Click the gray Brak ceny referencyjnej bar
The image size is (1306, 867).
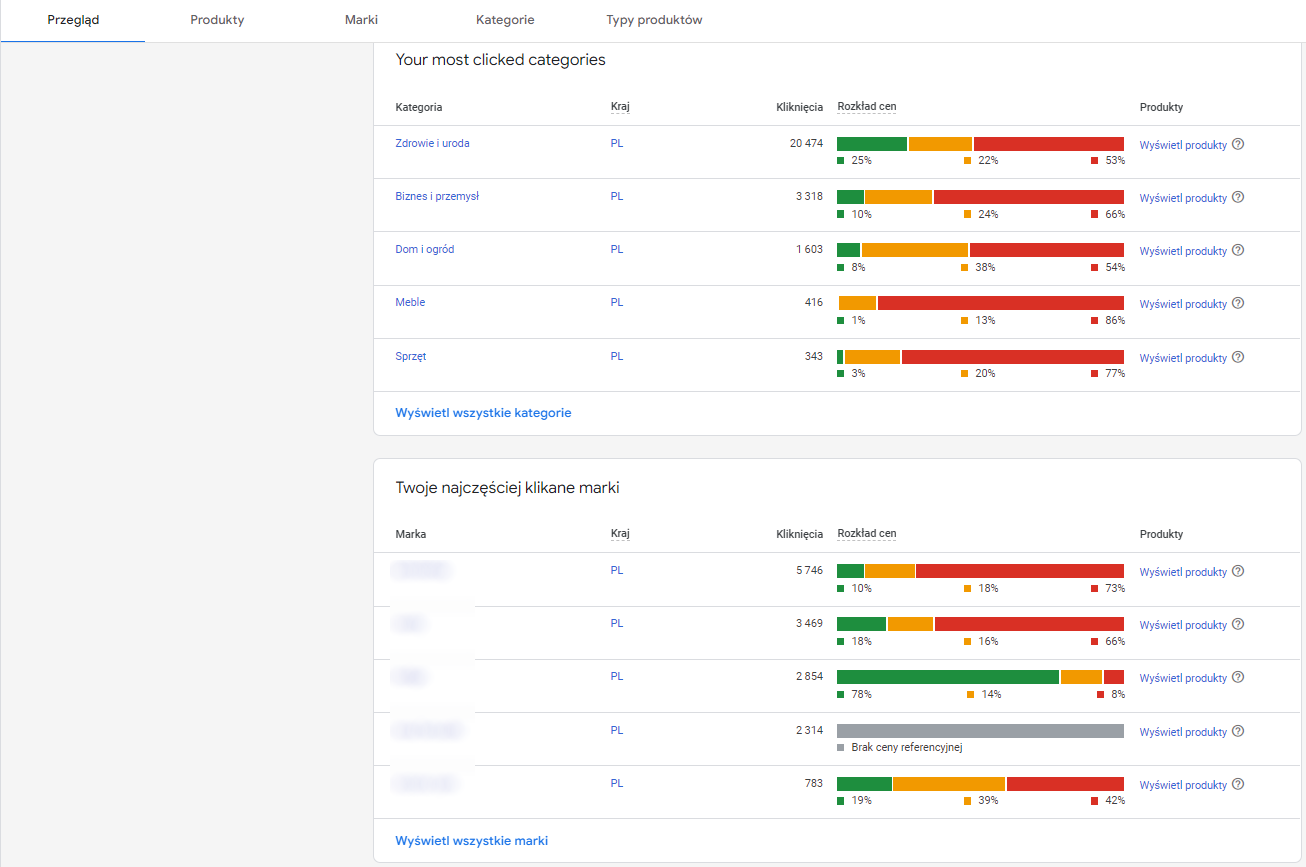pos(980,731)
